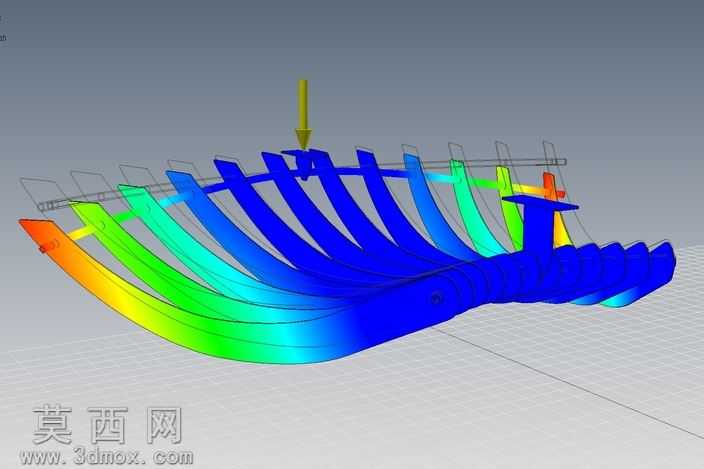Select the small red rib tip at the rod's right end
Screen dimensions: 704x469
[x=551, y=186]
